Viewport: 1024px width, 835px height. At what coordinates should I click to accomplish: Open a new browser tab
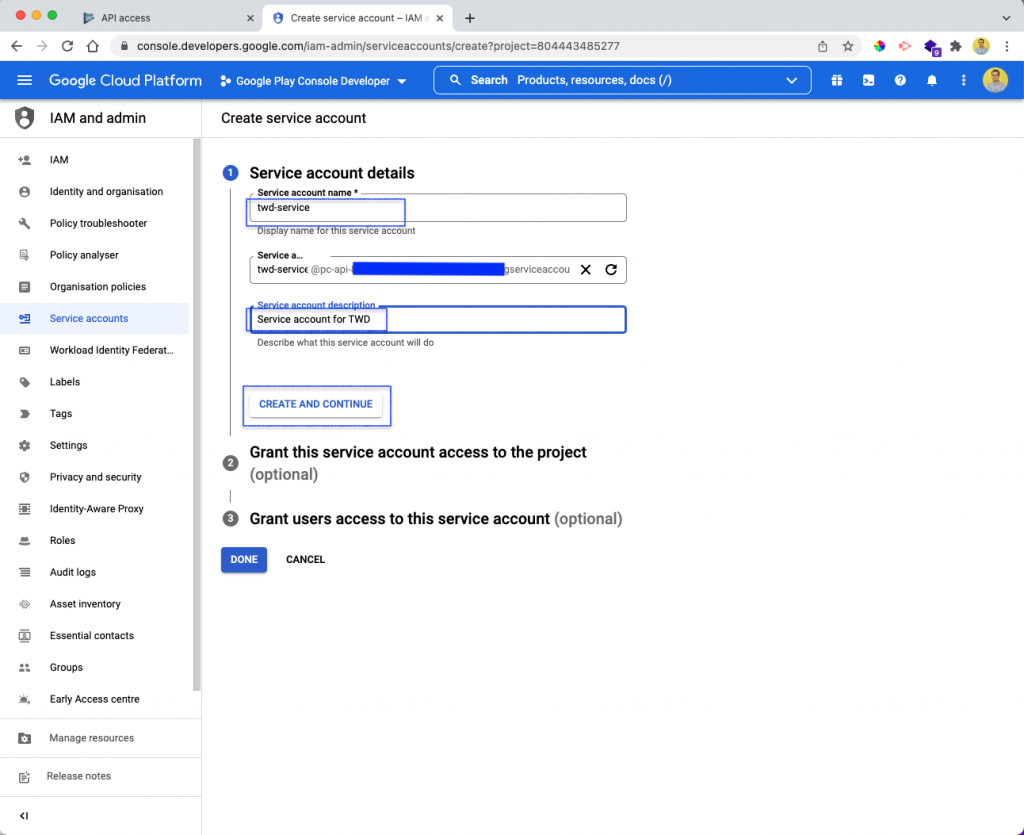(470, 18)
